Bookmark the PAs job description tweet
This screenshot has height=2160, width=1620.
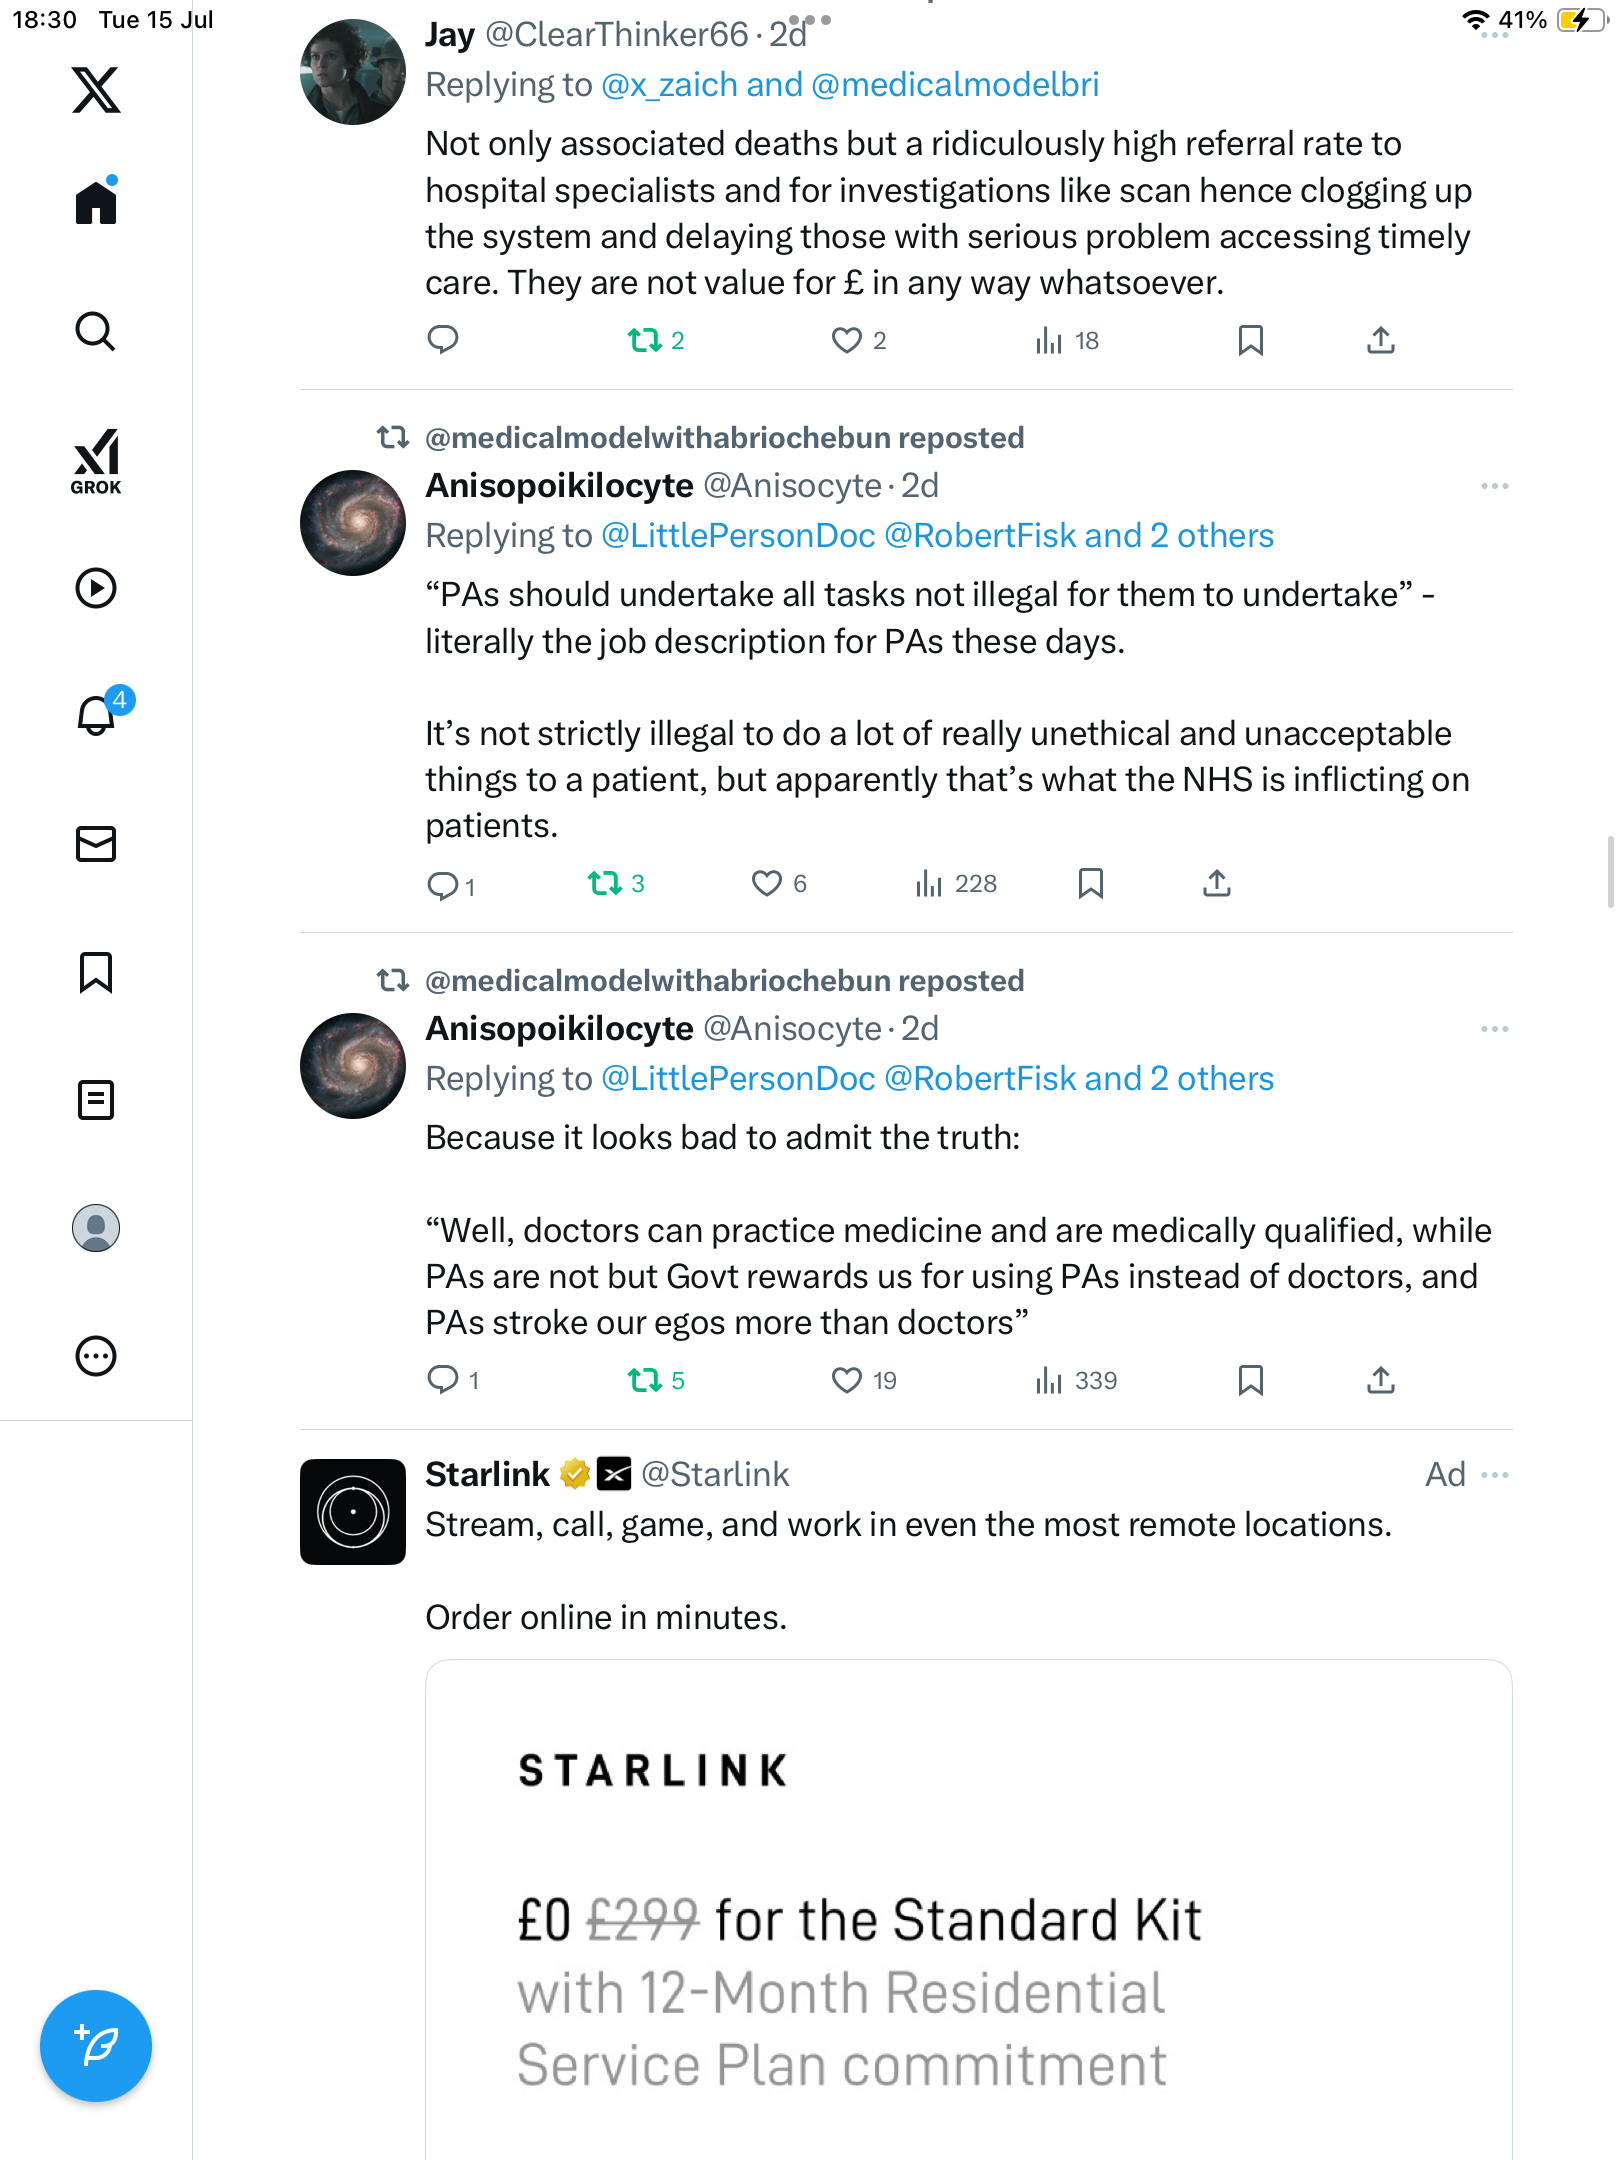1091,884
